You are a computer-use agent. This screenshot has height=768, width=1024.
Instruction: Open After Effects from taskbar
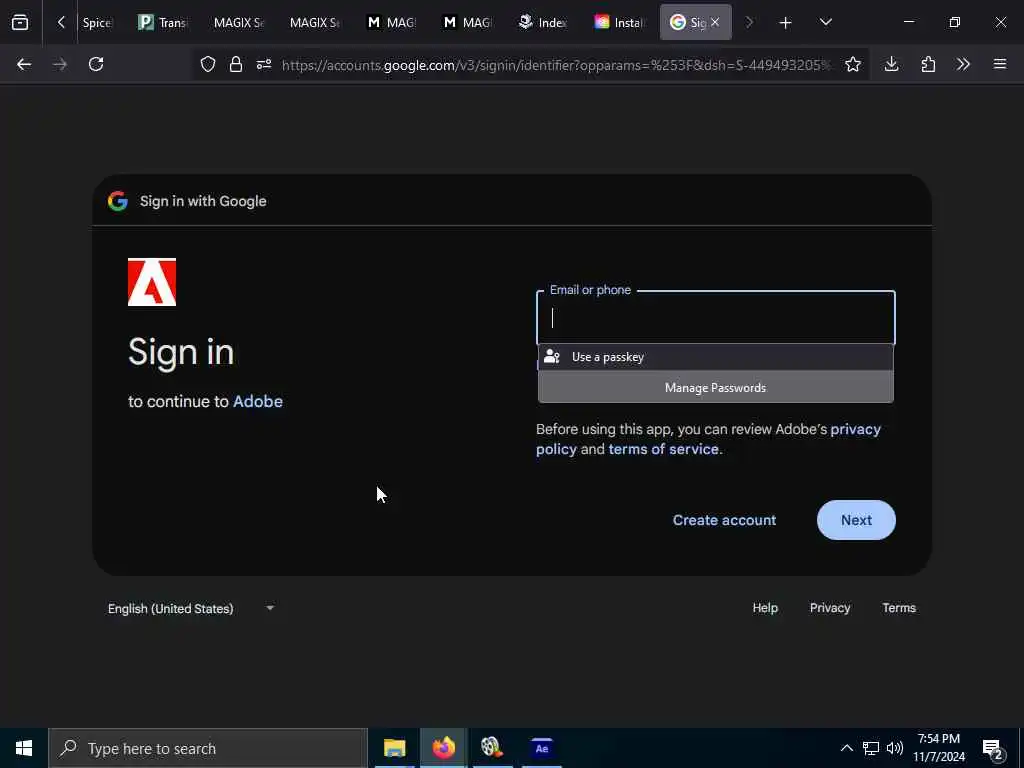(542, 748)
